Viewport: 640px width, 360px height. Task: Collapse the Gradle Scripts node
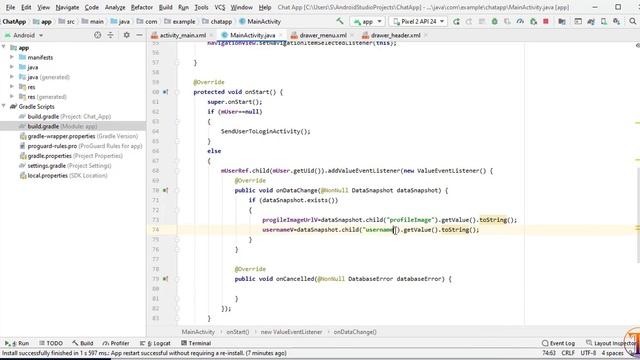(4, 107)
